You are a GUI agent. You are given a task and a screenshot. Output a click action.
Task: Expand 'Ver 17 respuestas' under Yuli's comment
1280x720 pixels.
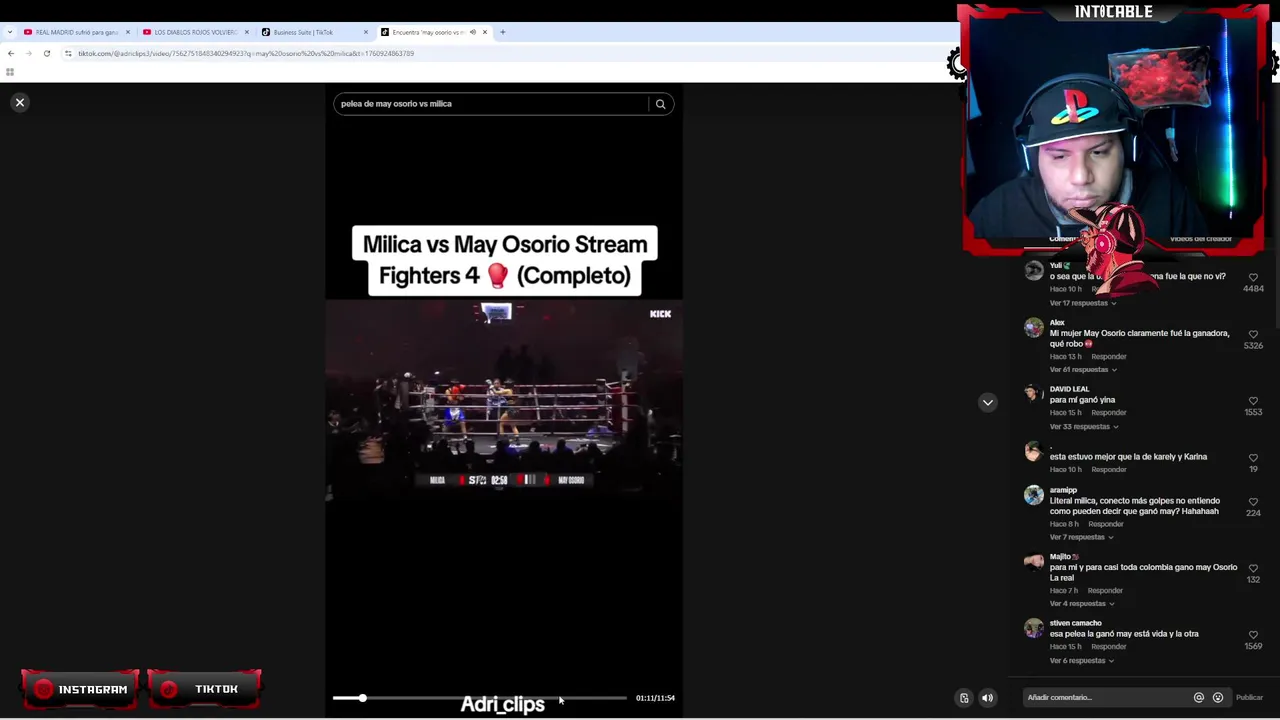pyautogui.click(x=1082, y=303)
